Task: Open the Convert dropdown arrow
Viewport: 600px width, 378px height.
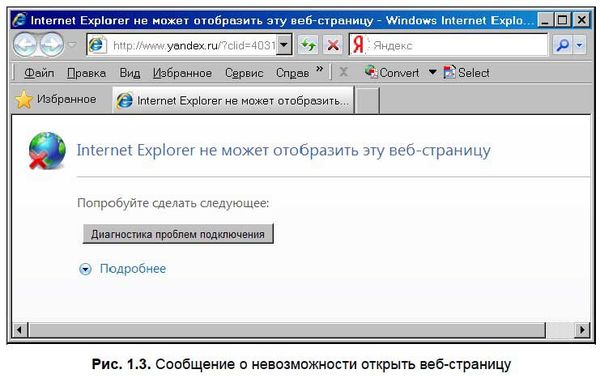Action: (432, 72)
